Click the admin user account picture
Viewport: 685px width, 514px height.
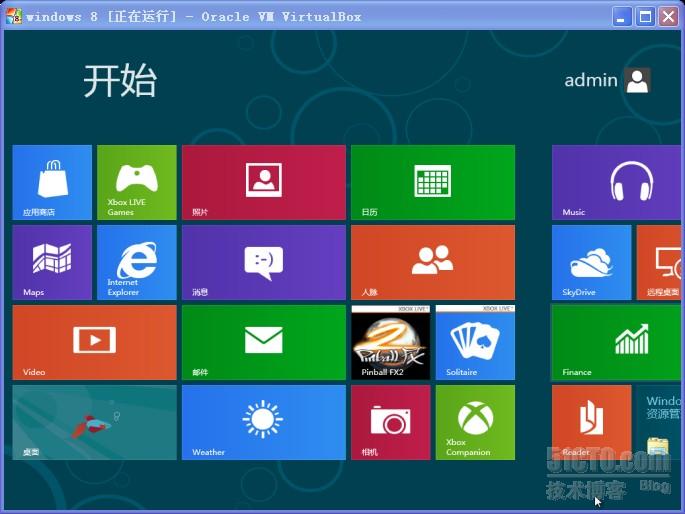coord(637,80)
